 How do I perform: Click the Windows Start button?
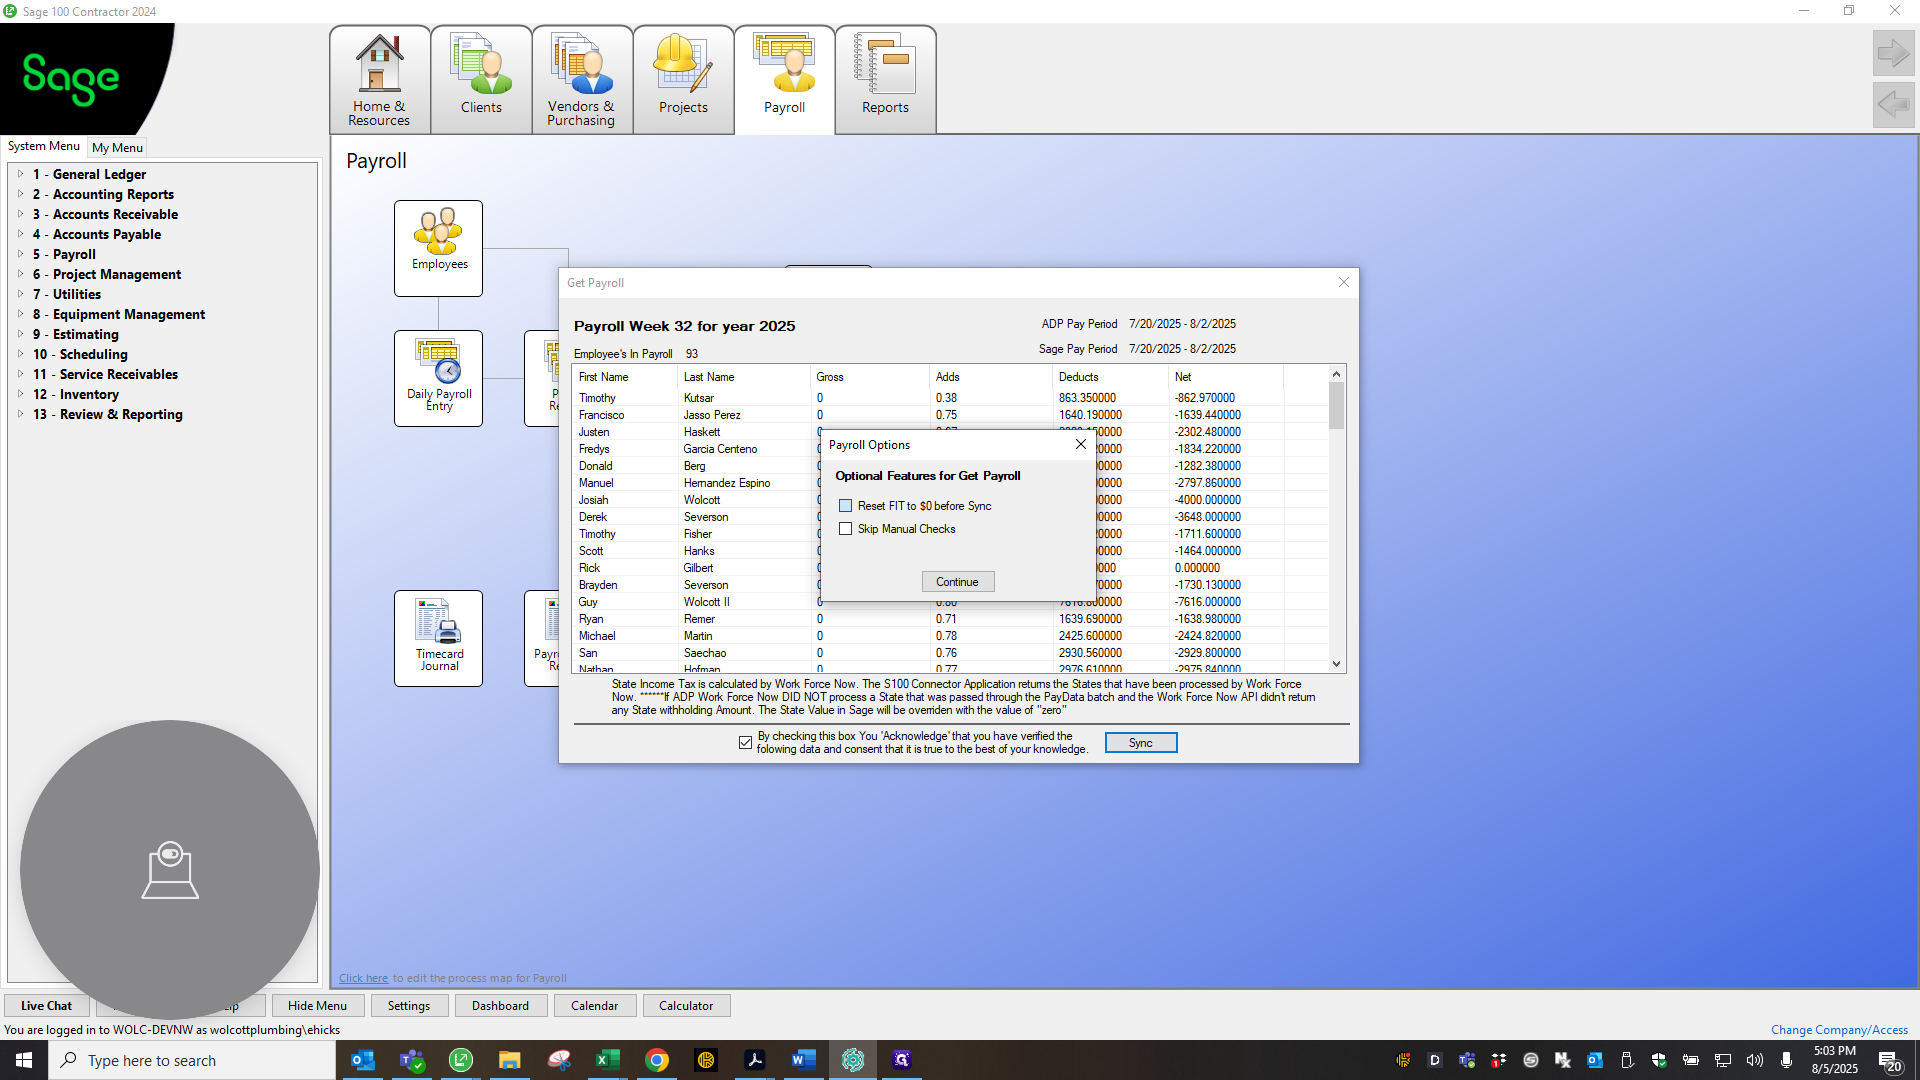tap(24, 1060)
